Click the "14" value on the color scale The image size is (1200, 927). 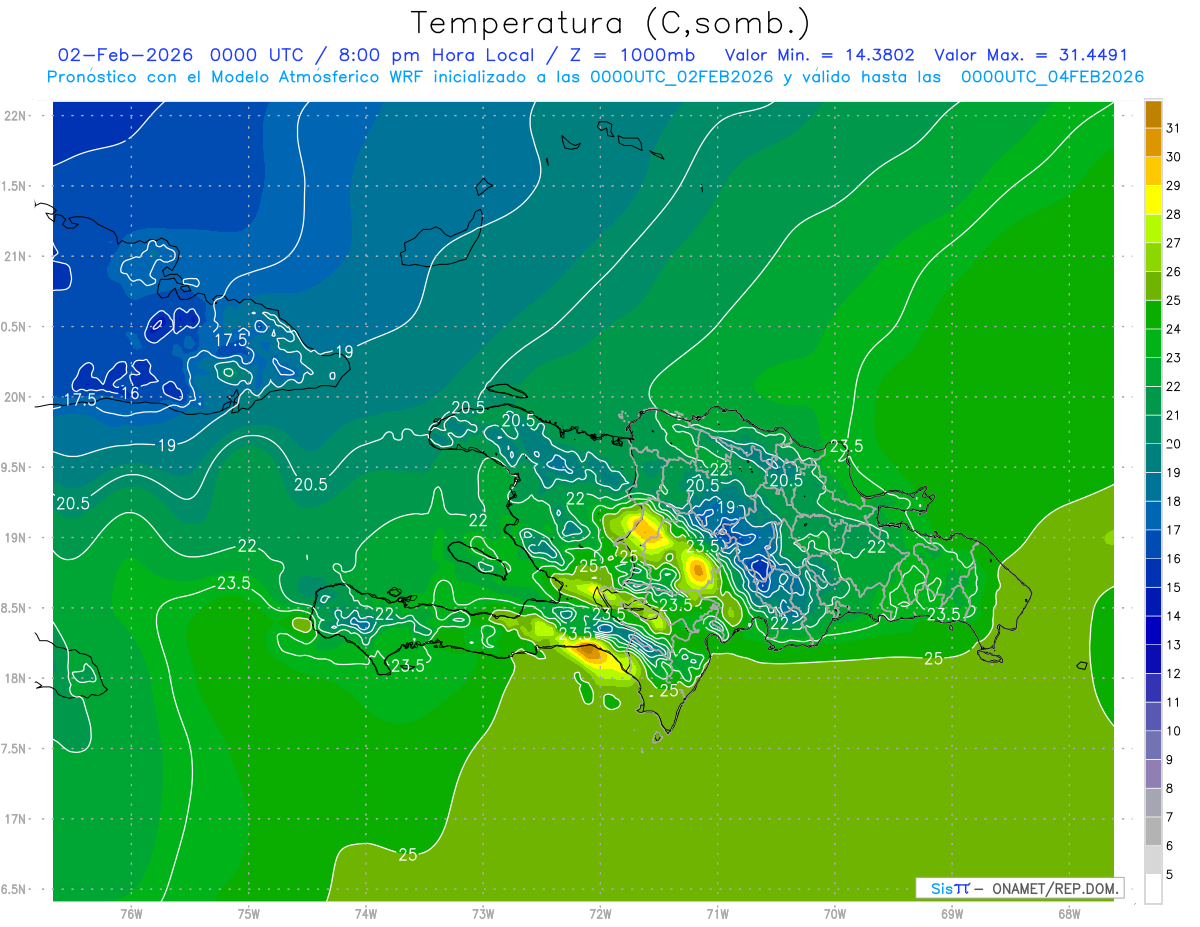[x=1173, y=616]
